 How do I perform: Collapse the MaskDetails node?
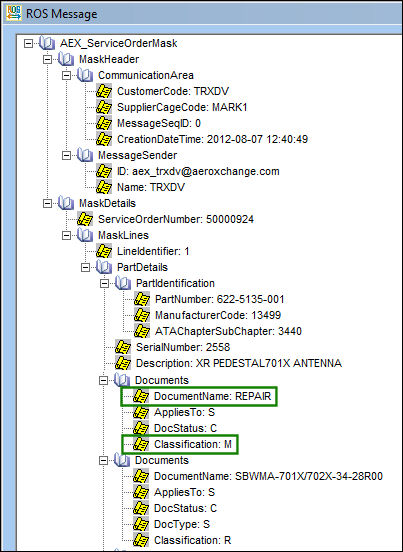click(x=48, y=204)
